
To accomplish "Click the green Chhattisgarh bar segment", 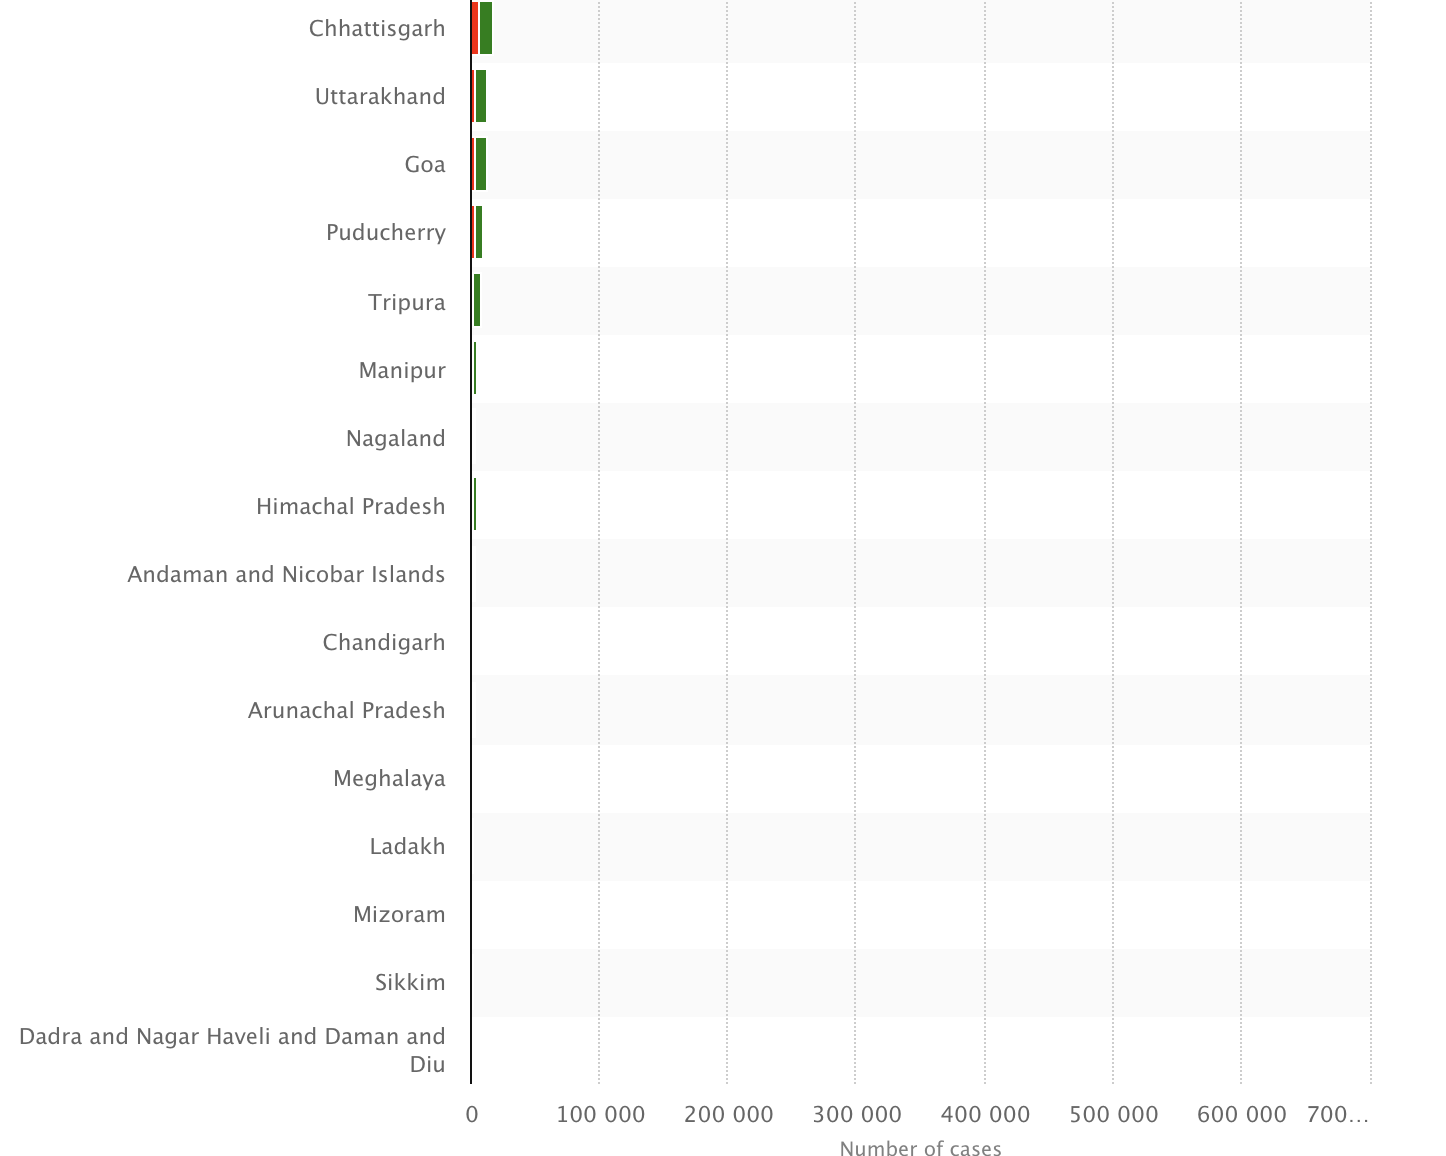I will [x=486, y=28].
